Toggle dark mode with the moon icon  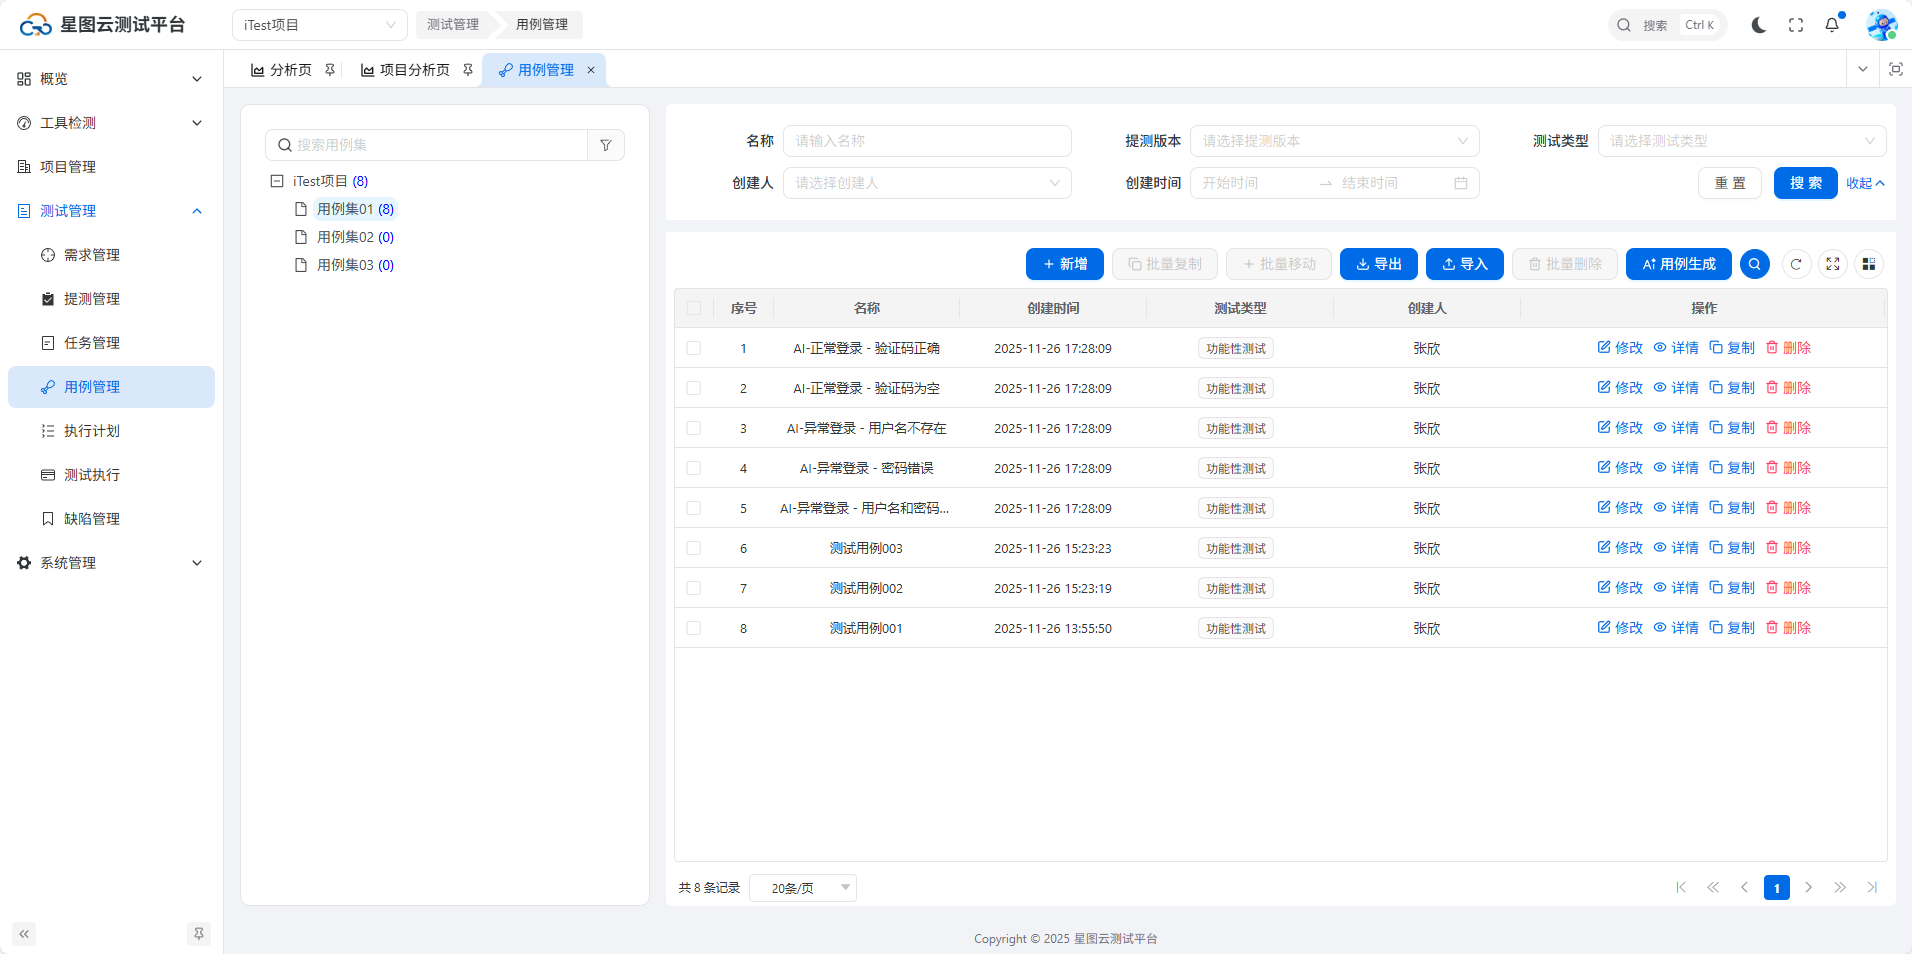tap(1758, 25)
